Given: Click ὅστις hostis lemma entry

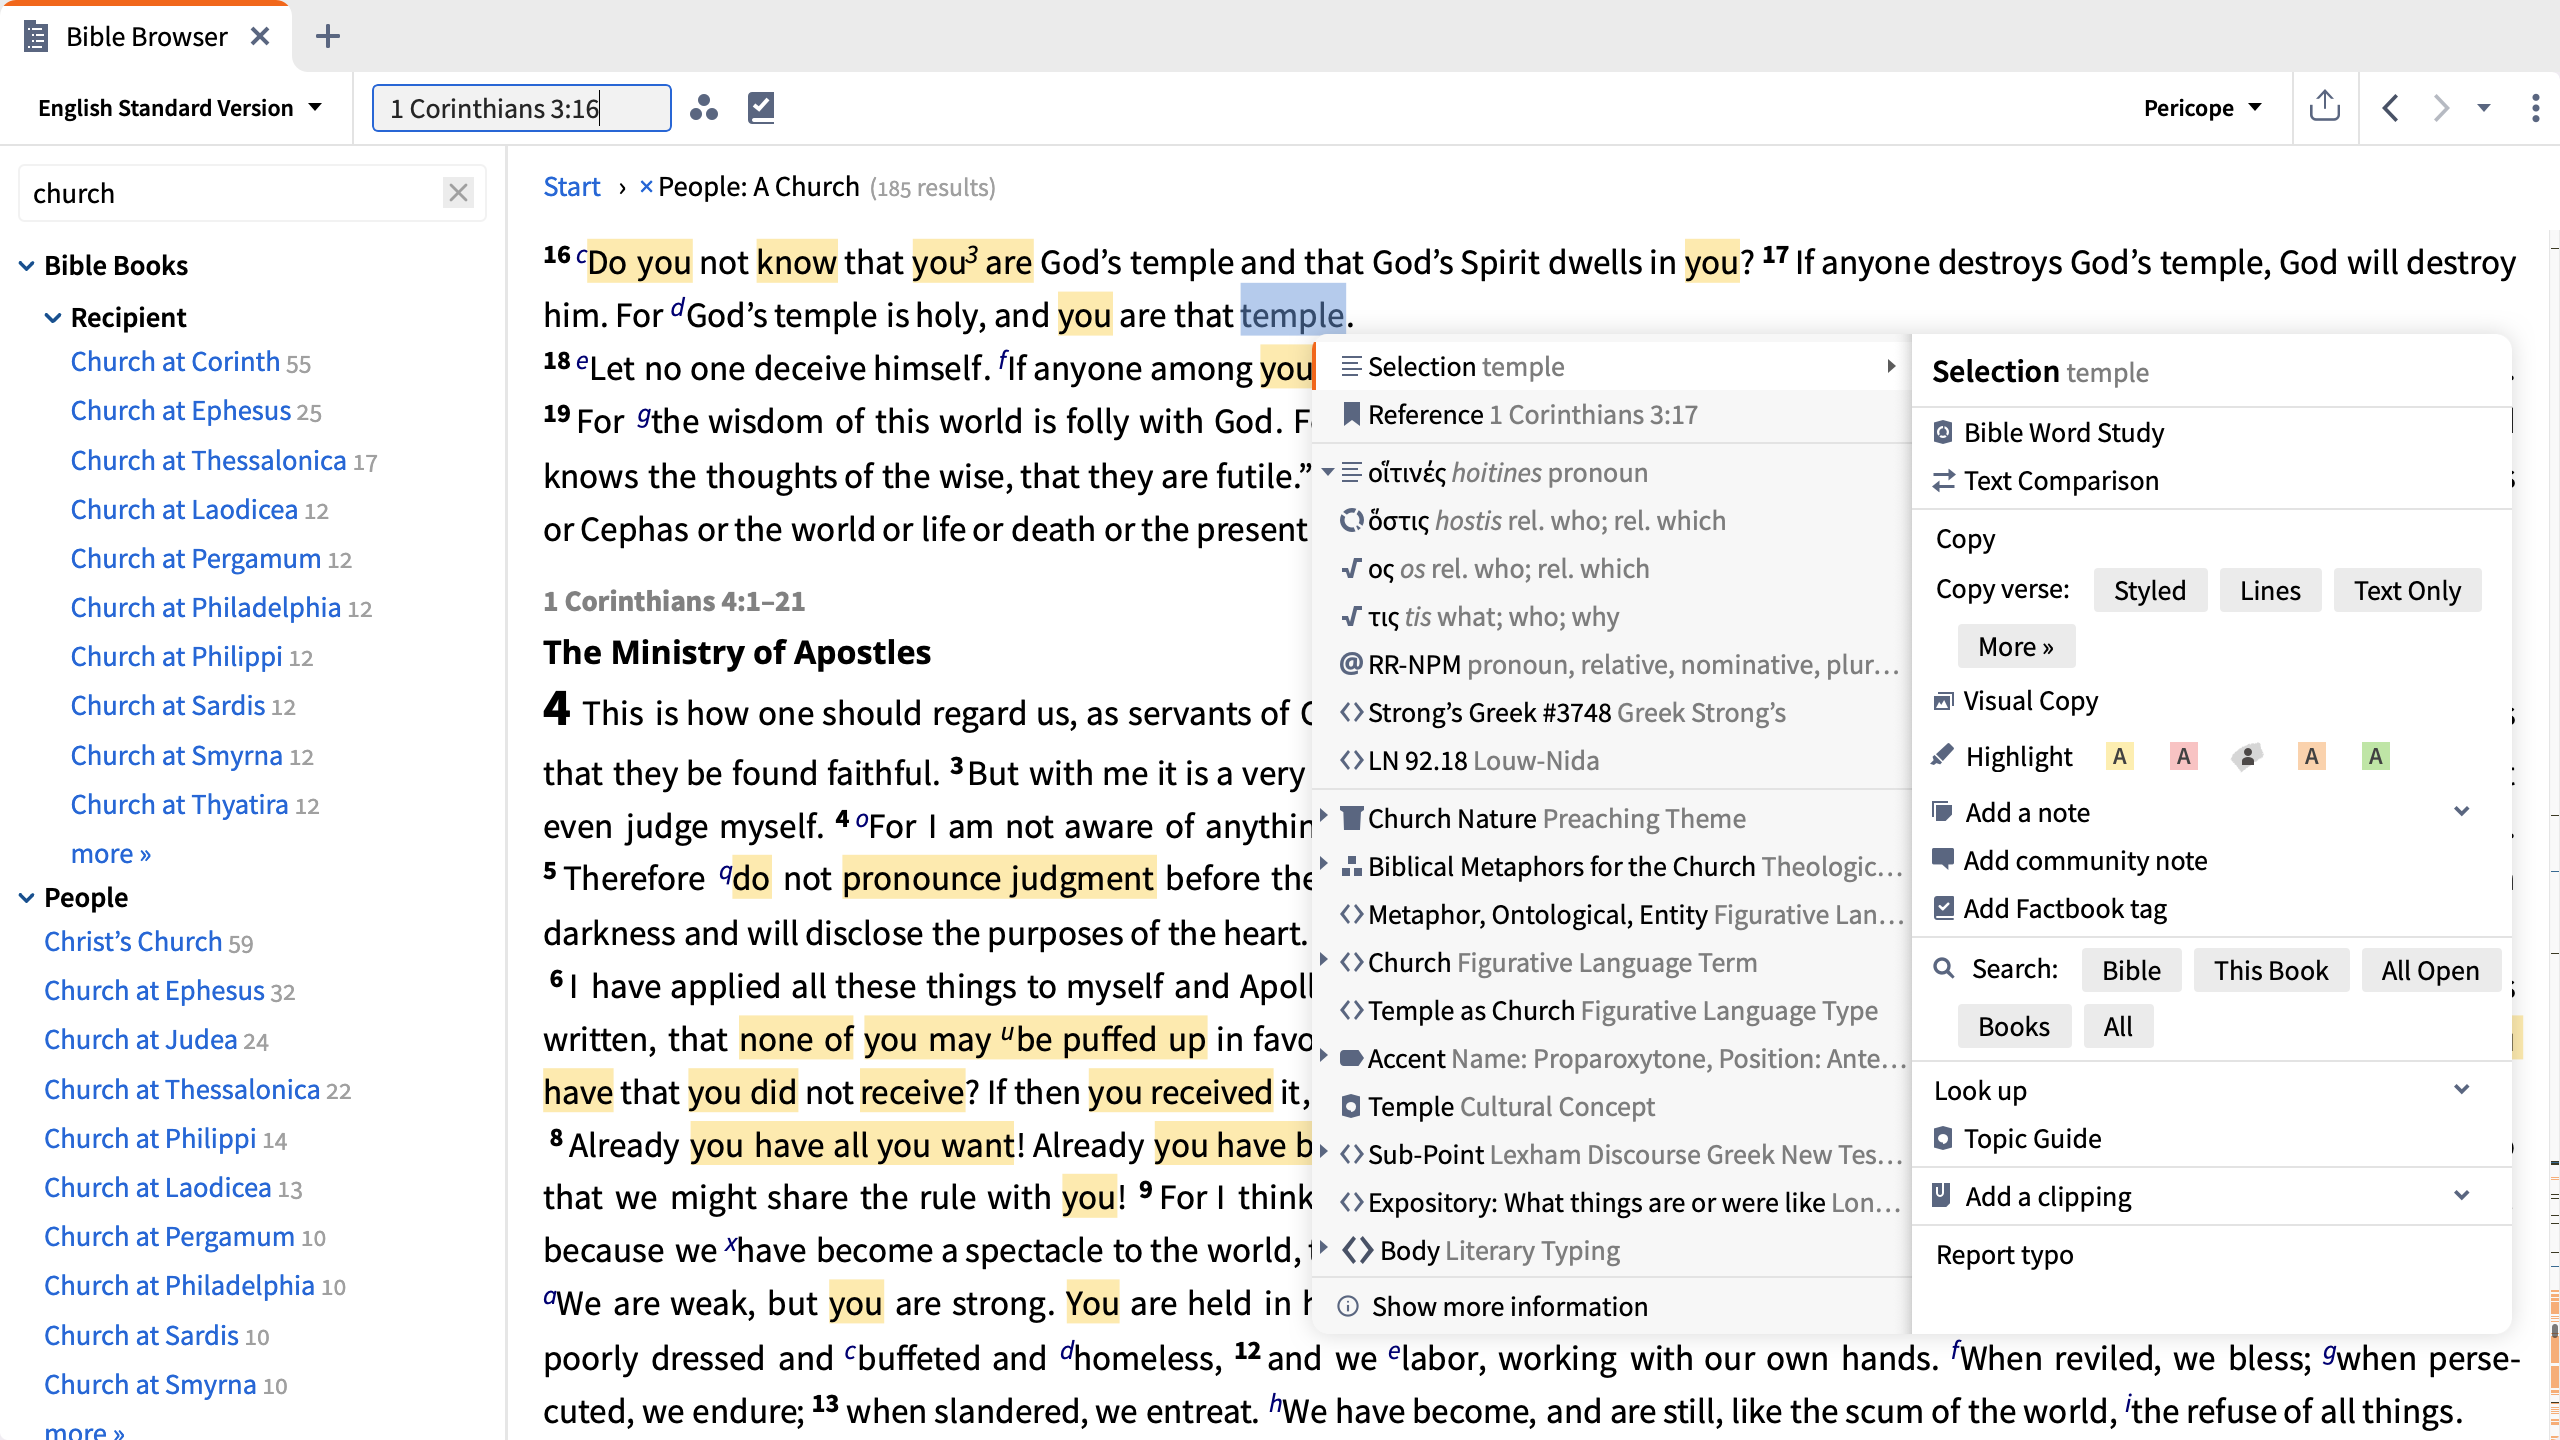Looking at the screenshot, I should coord(1612,521).
